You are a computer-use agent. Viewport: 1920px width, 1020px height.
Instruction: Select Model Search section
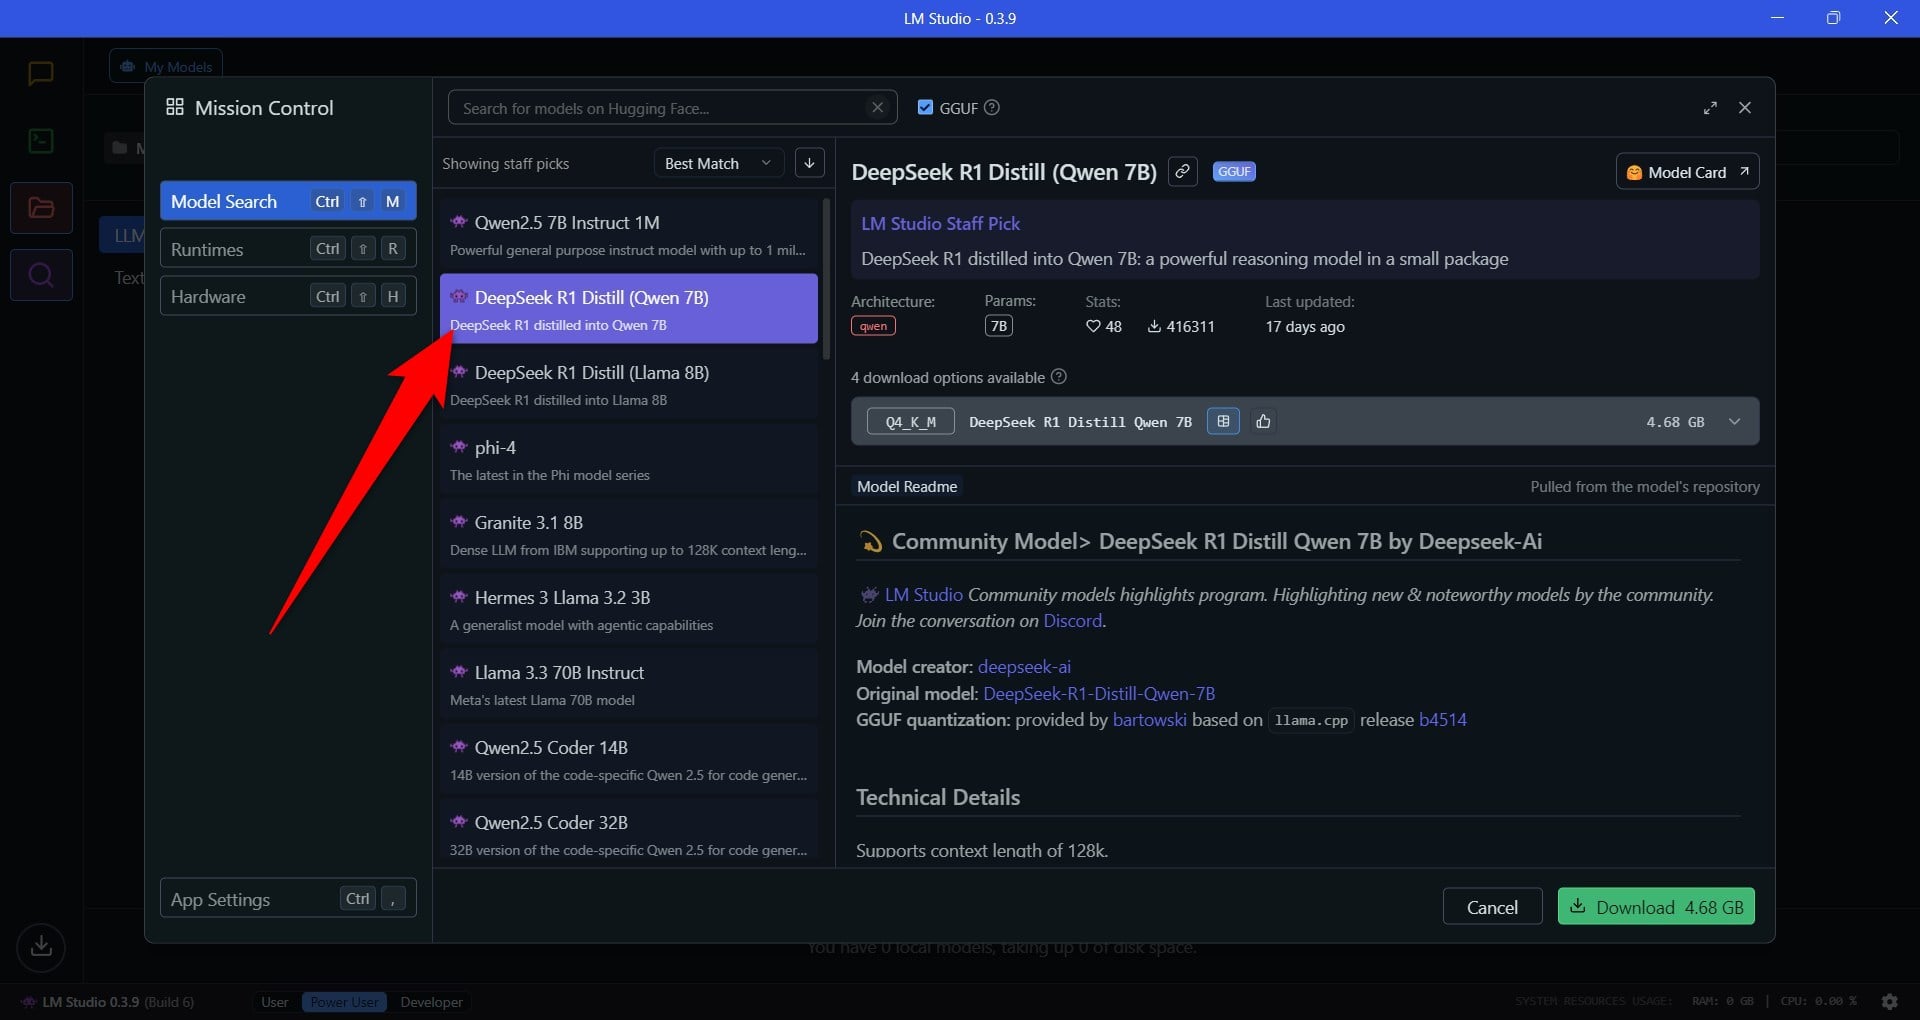[x=288, y=201]
